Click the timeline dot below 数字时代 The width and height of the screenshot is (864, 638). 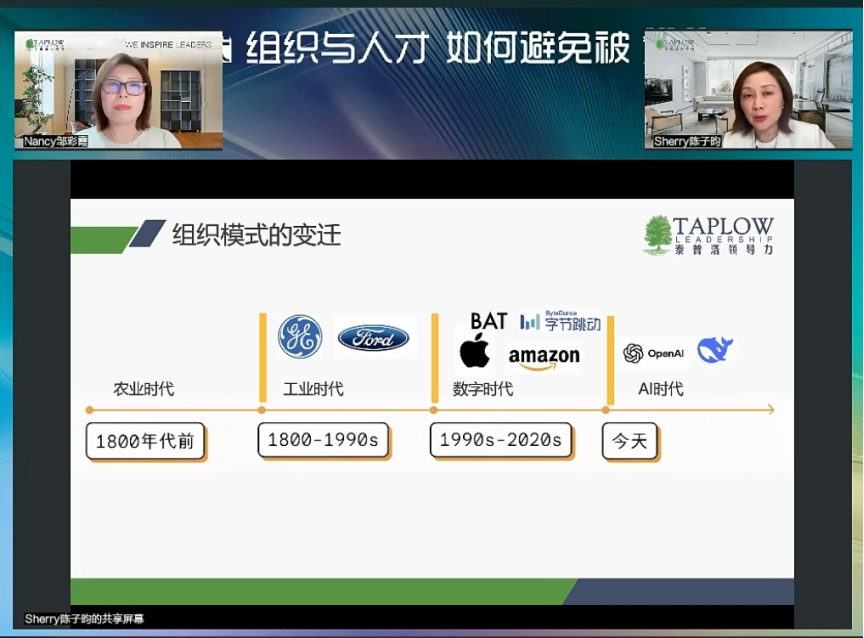(x=434, y=410)
